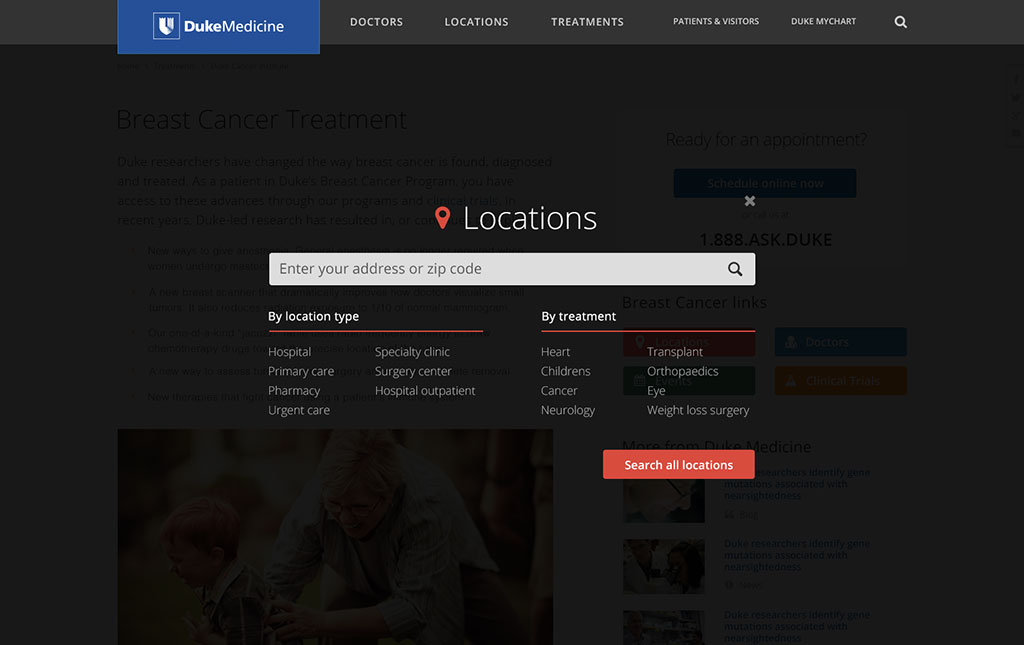
Task: Pick Specialty clinic location type
Action: 412,352
